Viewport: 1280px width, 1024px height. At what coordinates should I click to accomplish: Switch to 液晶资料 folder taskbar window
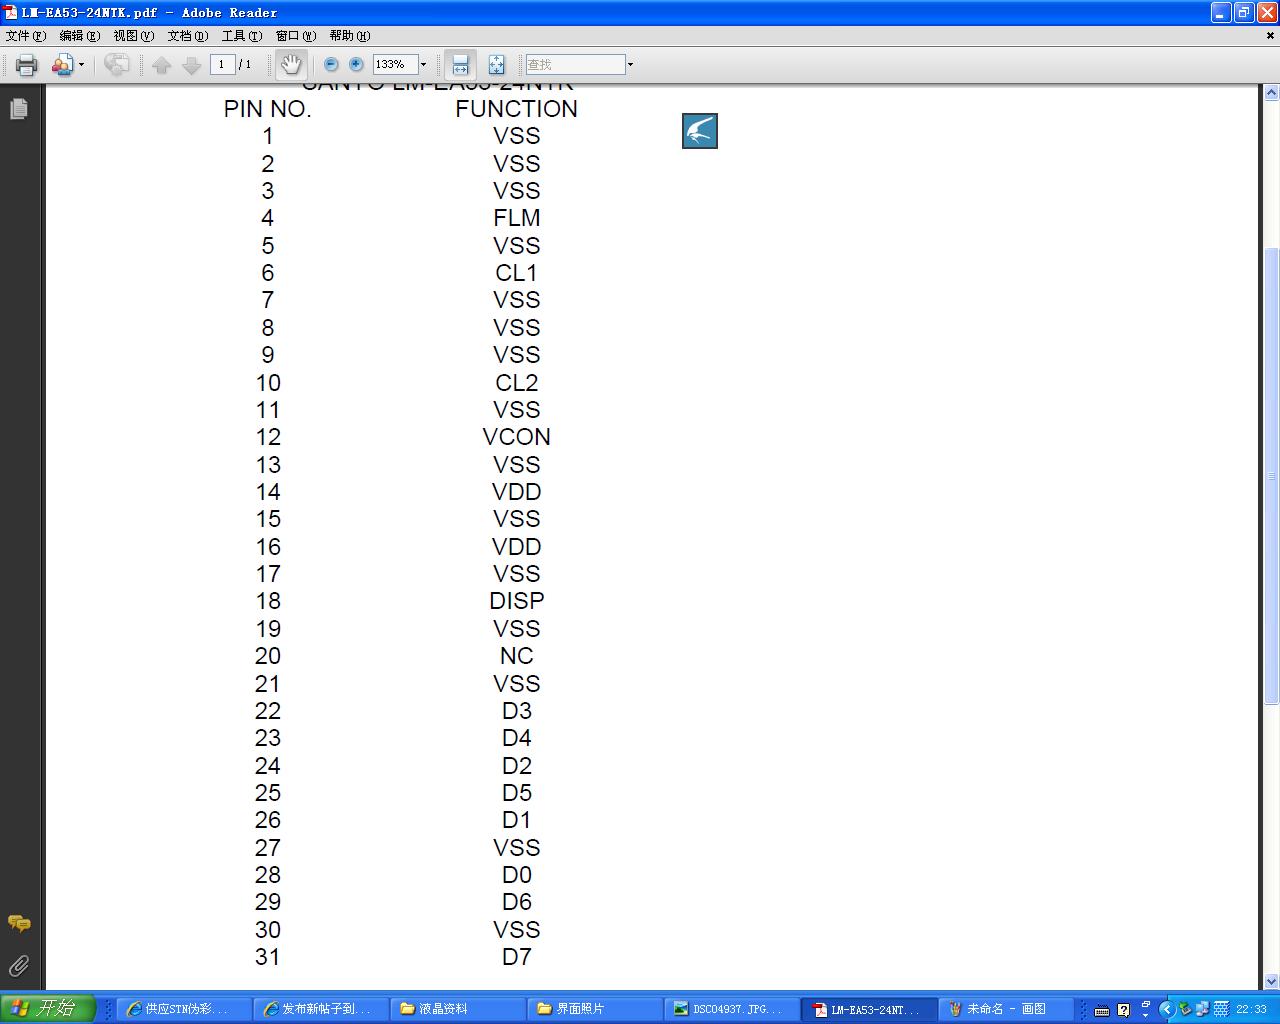pyautogui.click(x=457, y=1009)
